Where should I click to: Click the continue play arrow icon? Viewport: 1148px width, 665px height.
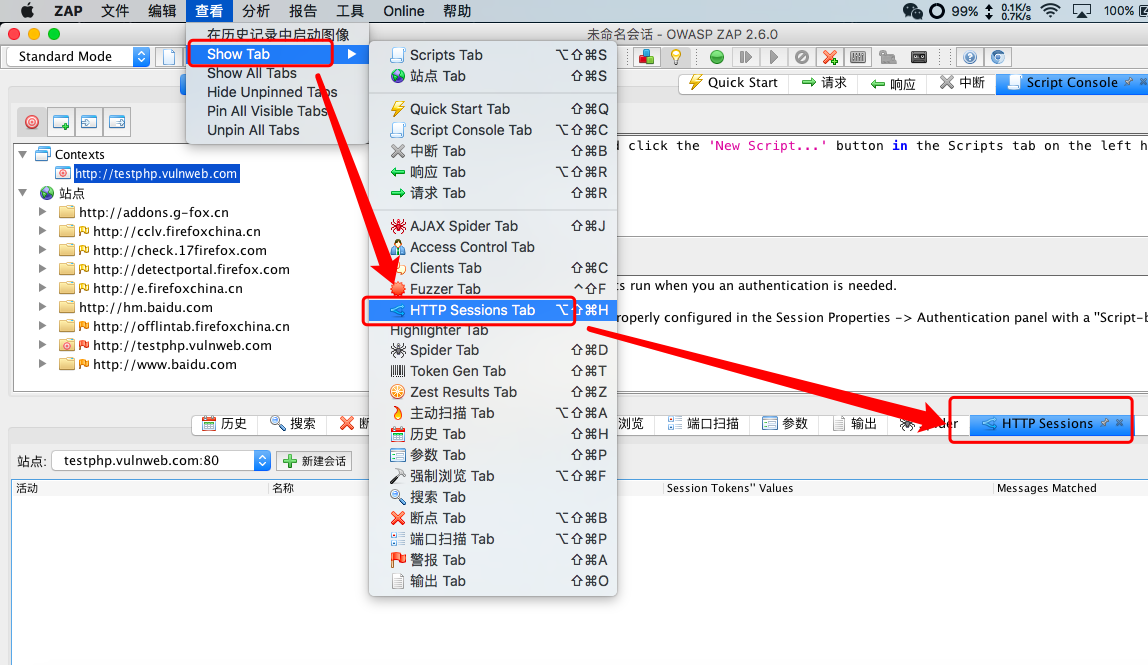773,57
